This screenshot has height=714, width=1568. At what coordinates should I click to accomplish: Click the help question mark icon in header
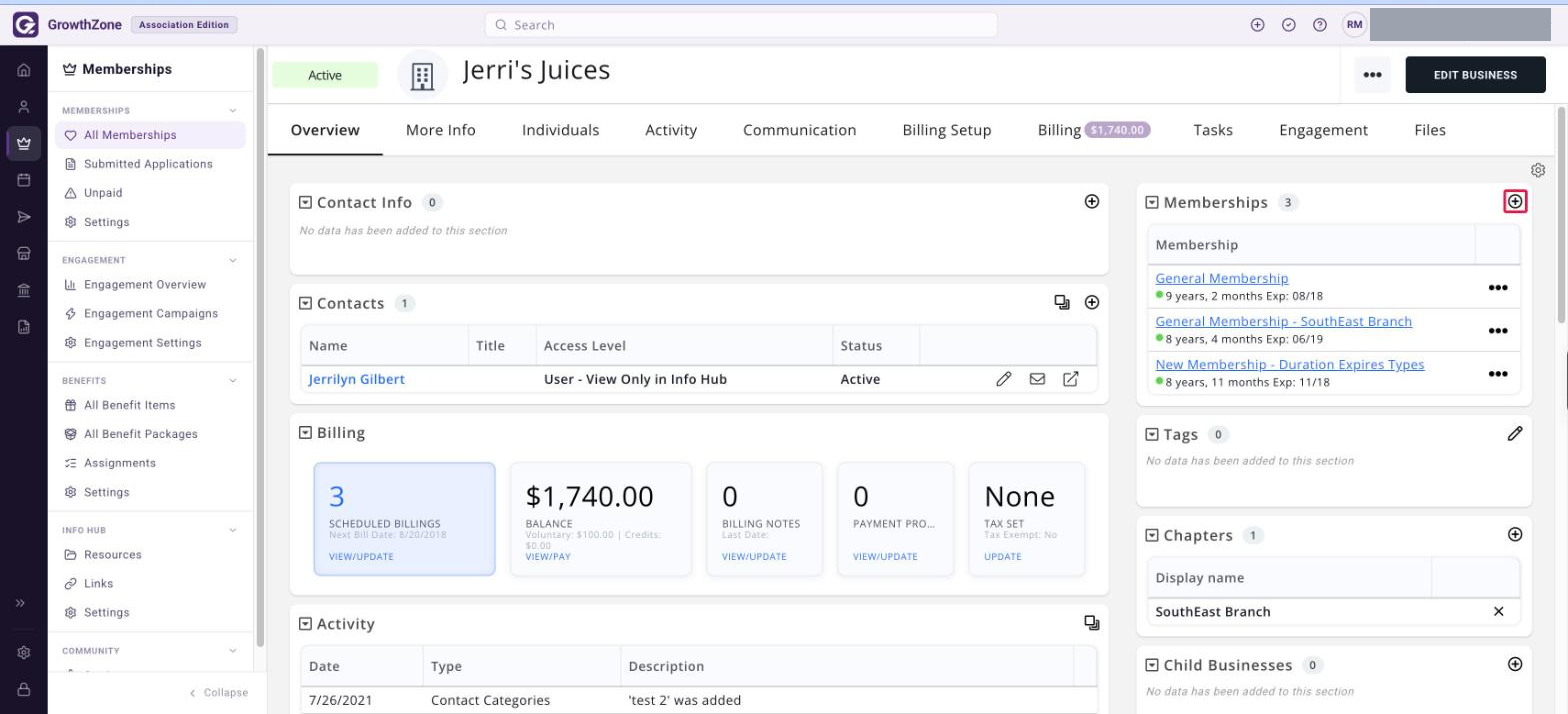1320,25
